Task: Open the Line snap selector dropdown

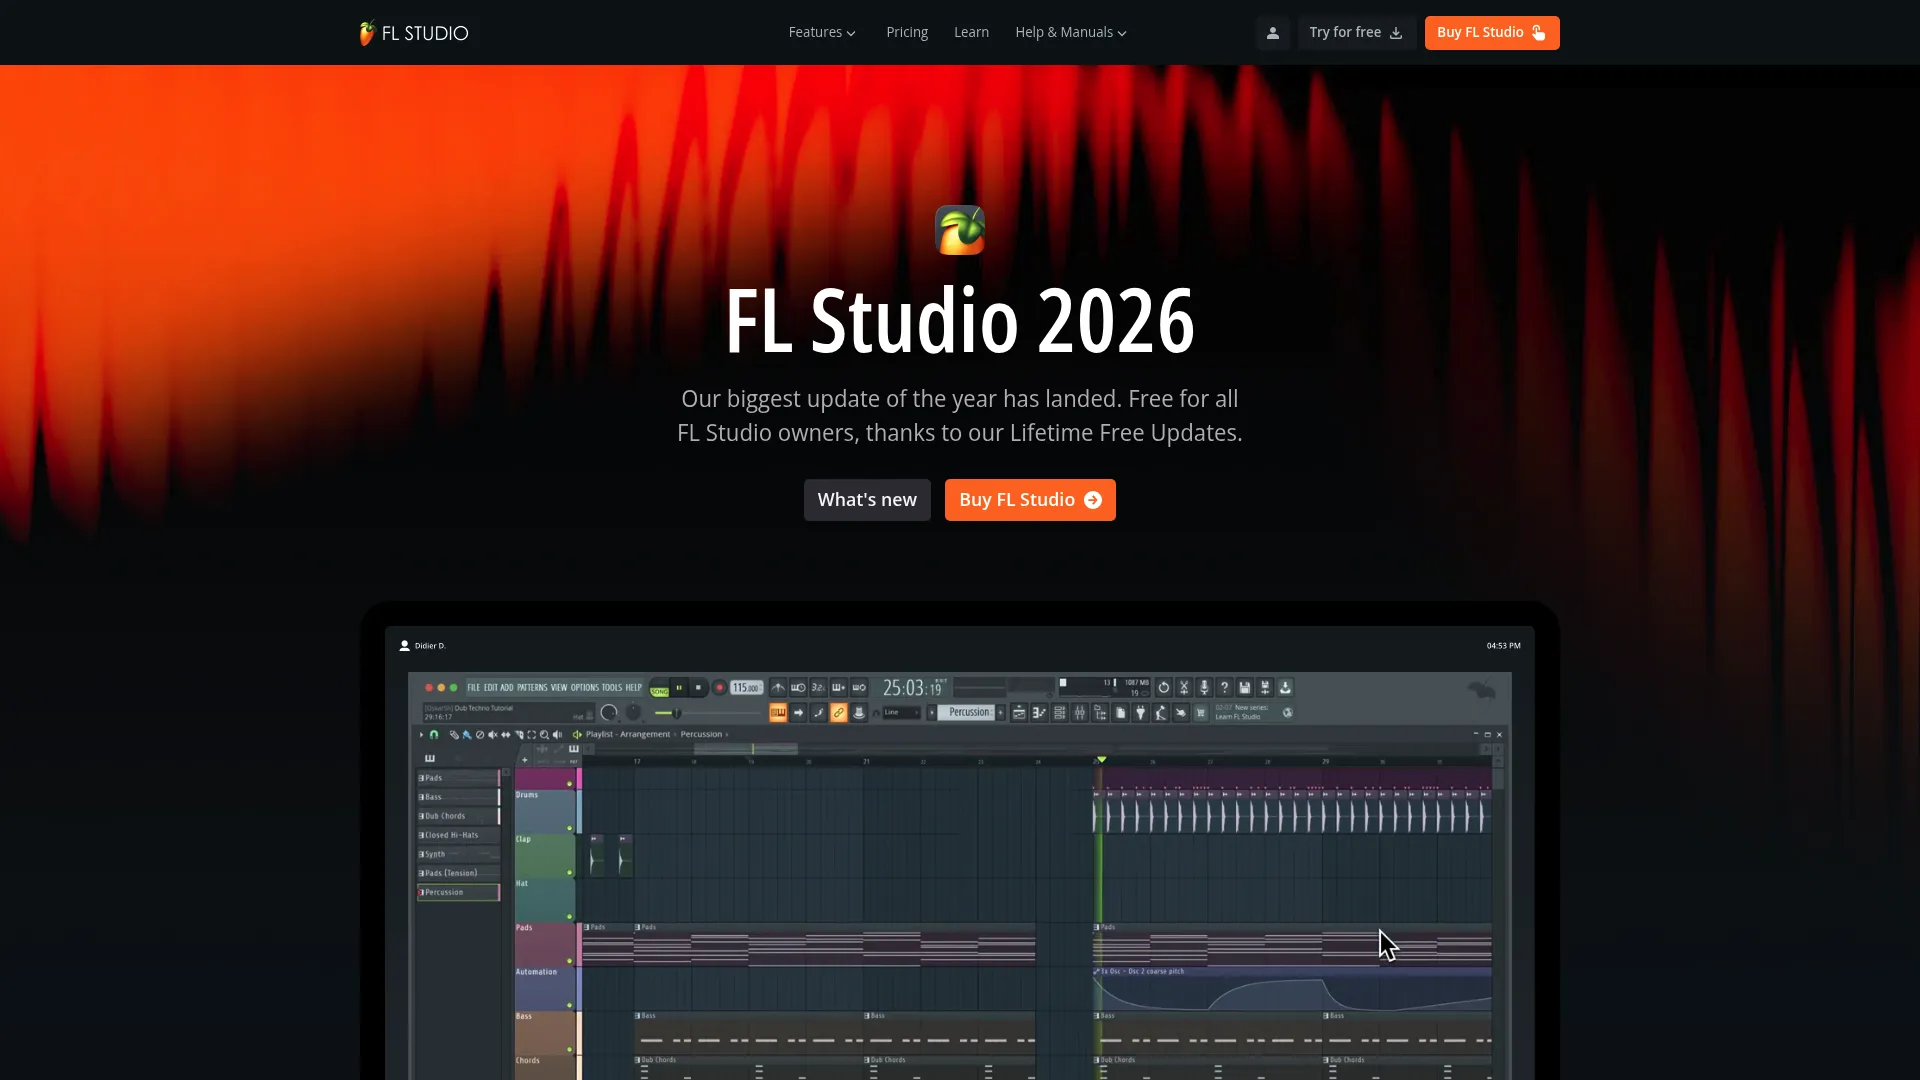Action: (x=902, y=713)
